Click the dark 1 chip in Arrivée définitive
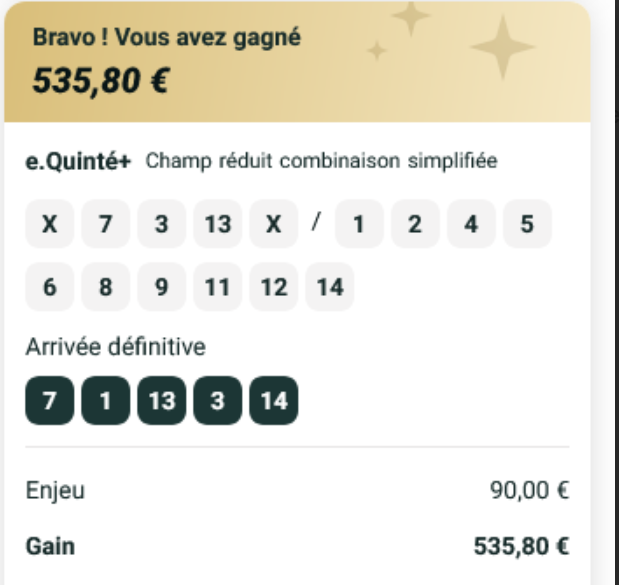 click(x=105, y=402)
